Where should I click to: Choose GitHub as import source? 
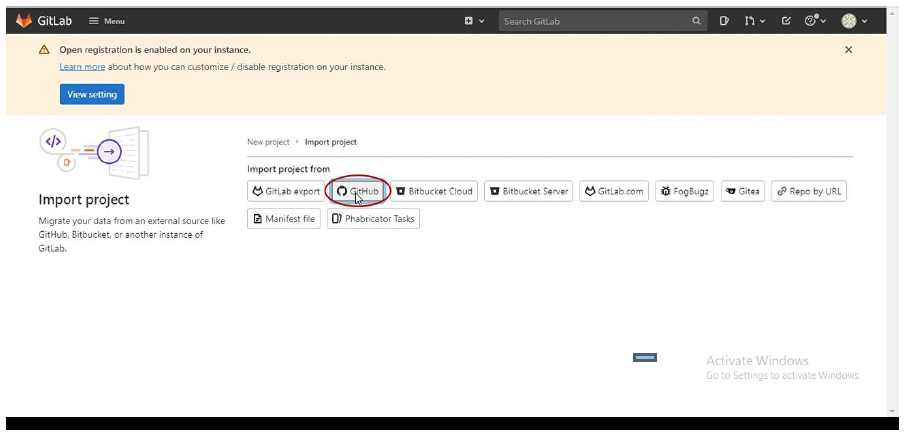click(x=358, y=191)
